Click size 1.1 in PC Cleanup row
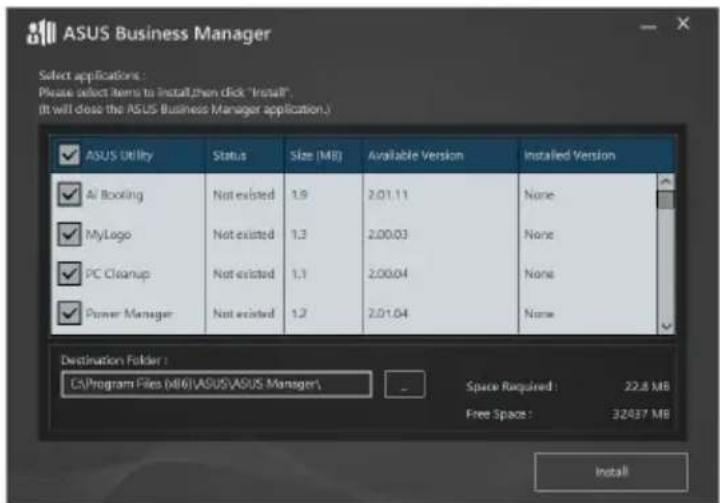The width and height of the screenshot is (720, 503). point(299,274)
